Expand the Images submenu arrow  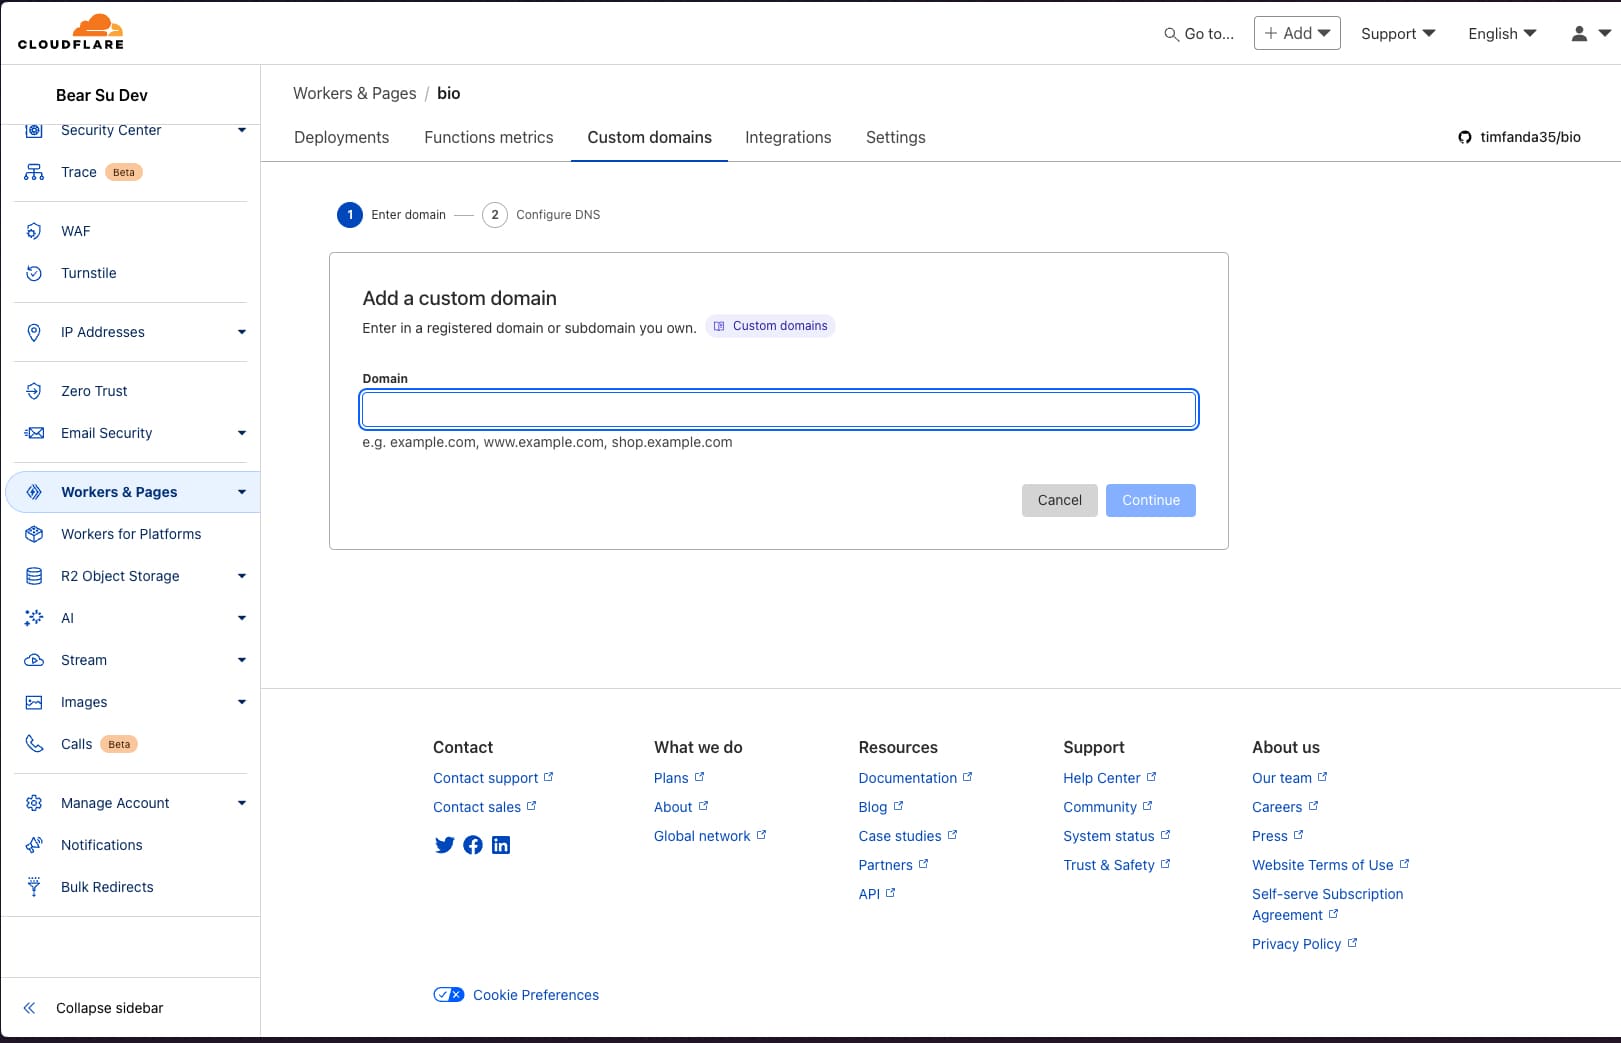(242, 702)
